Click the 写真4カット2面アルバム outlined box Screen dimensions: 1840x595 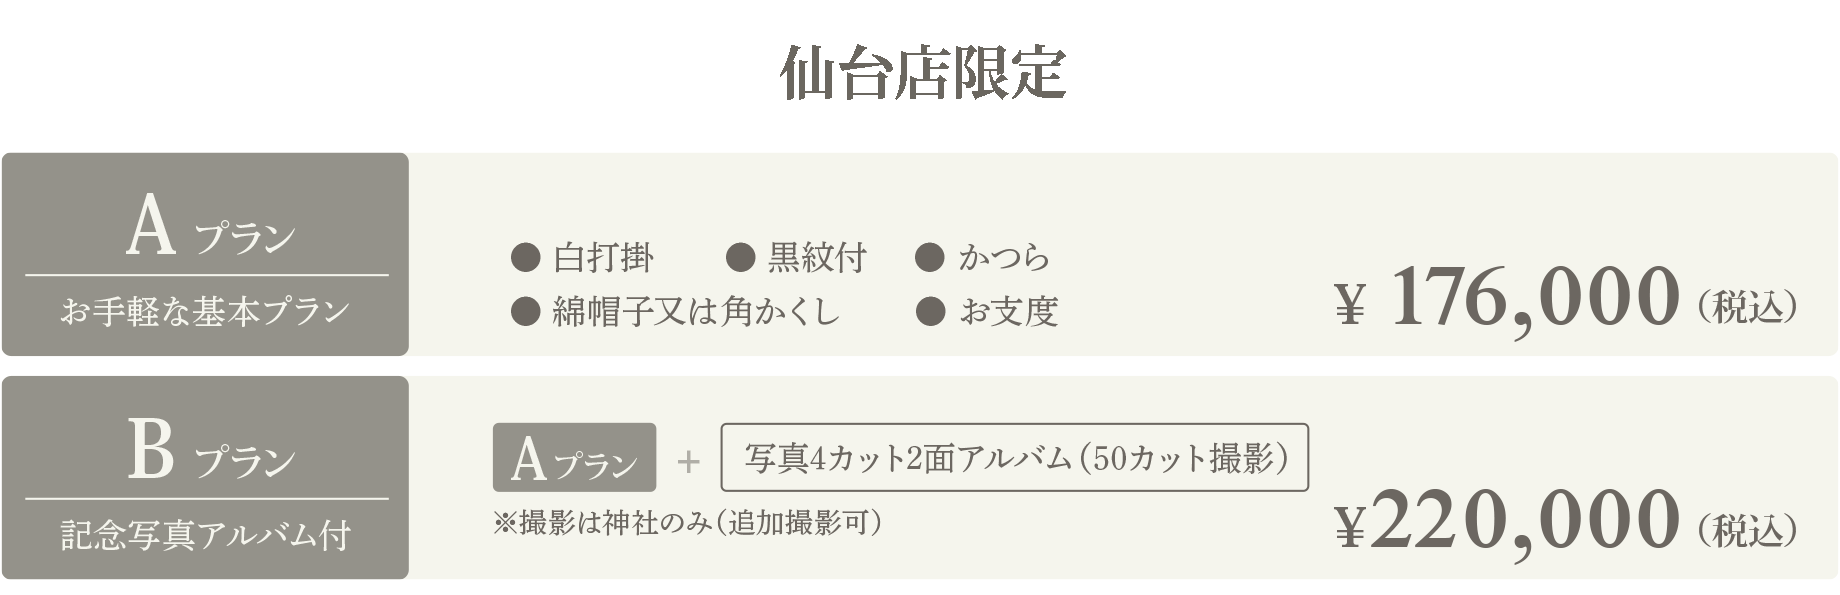(x=1014, y=458)
